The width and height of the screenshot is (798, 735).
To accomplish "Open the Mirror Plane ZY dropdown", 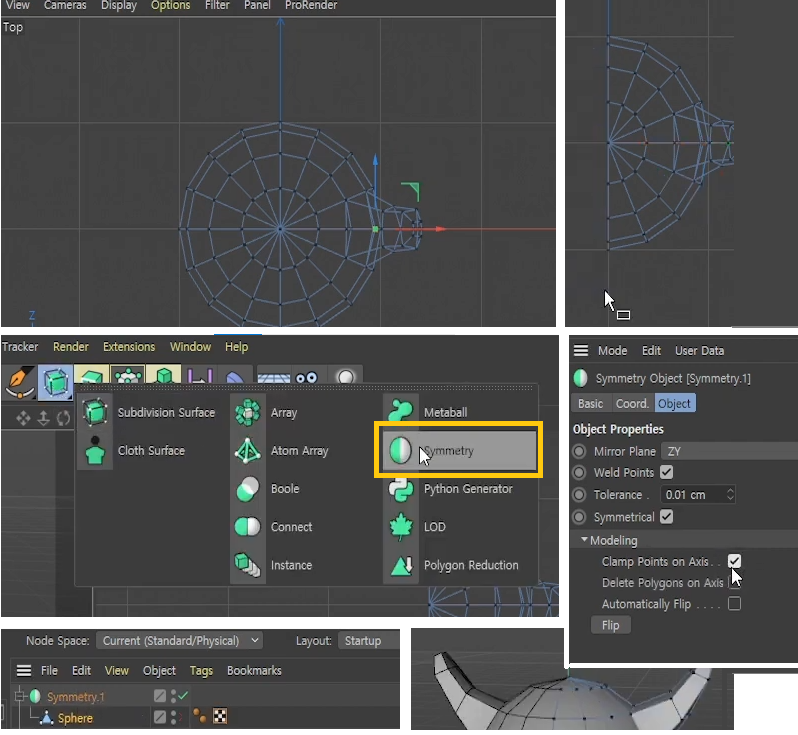I will click(x=729, y=451).
